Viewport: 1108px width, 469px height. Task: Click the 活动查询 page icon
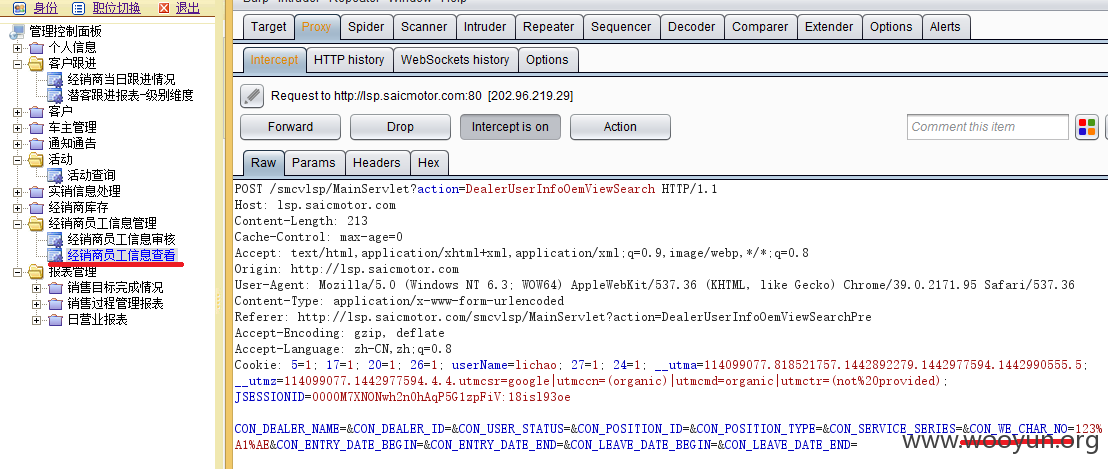point(55,175)
